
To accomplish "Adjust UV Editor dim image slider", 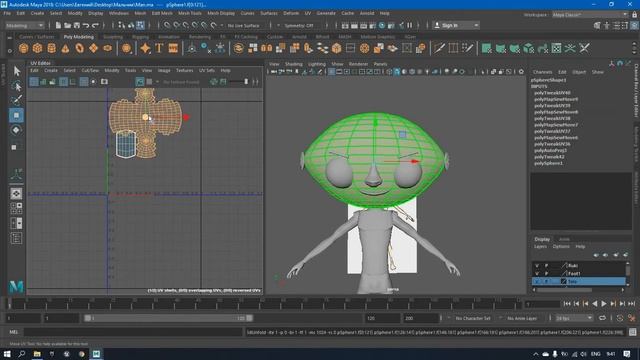I will (239, 82).
